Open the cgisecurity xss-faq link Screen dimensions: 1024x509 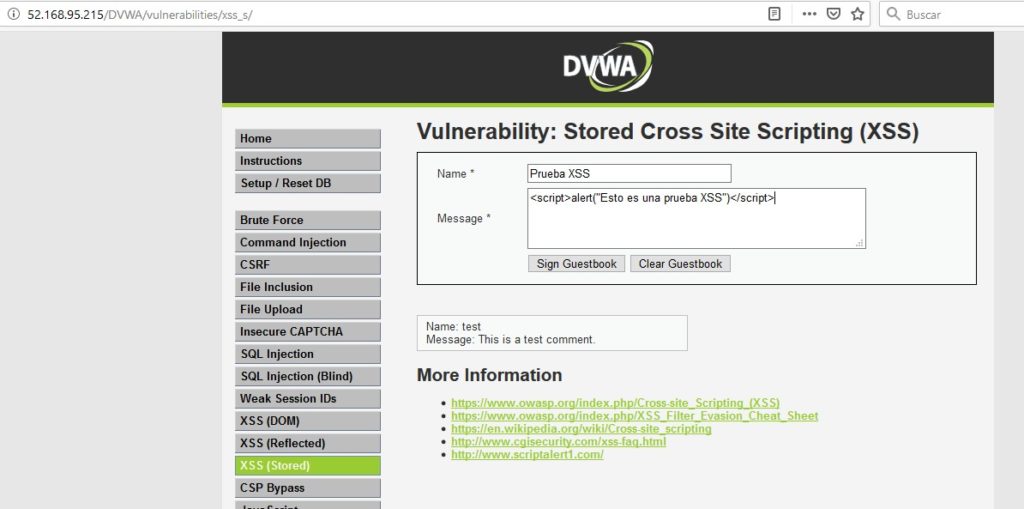[558, 442]
